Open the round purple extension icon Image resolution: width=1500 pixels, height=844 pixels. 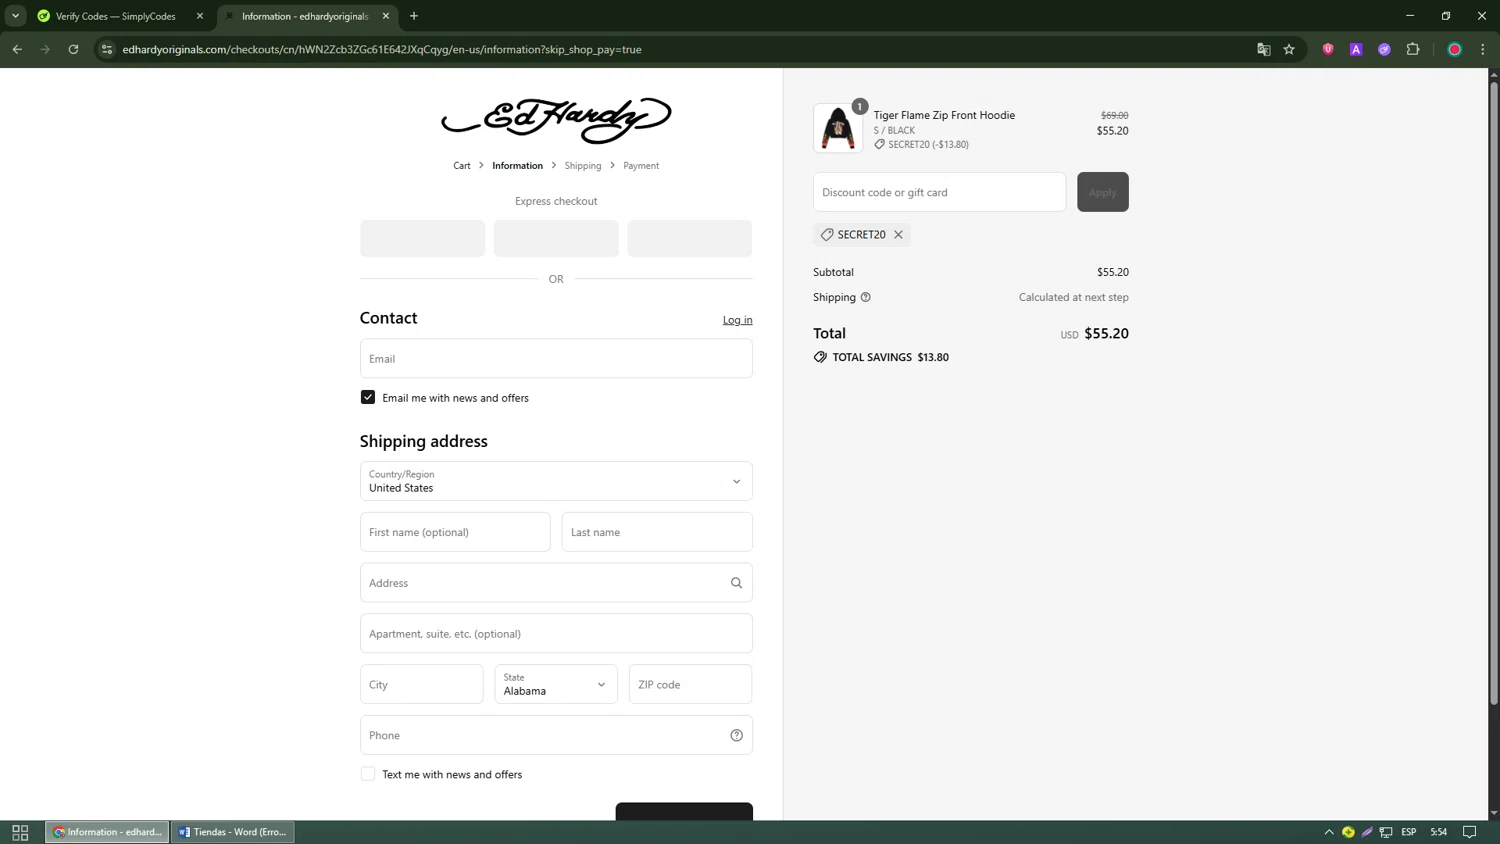point(1384,49)
